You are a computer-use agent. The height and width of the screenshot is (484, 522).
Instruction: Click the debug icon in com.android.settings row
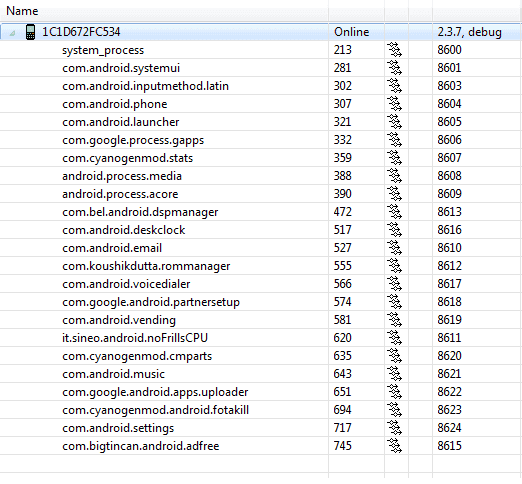click(x=395, y=428)
